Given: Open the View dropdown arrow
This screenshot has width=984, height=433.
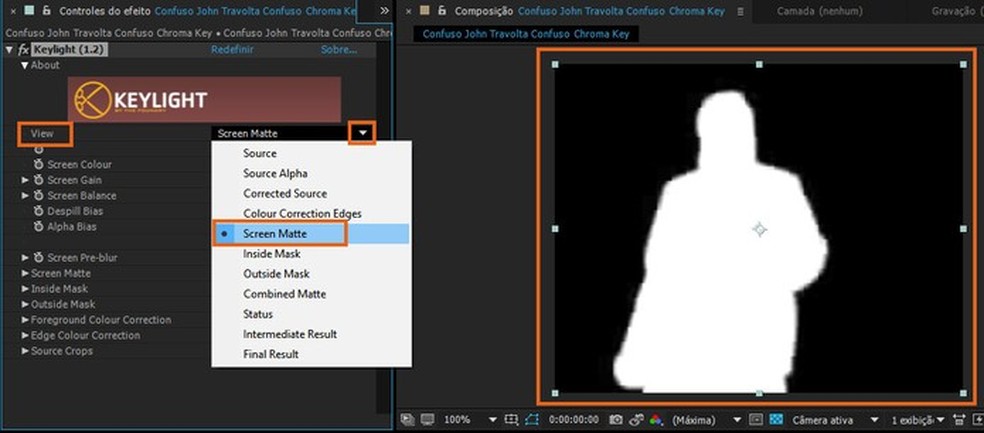Looking at the screenshot, I should click(362, 133).
